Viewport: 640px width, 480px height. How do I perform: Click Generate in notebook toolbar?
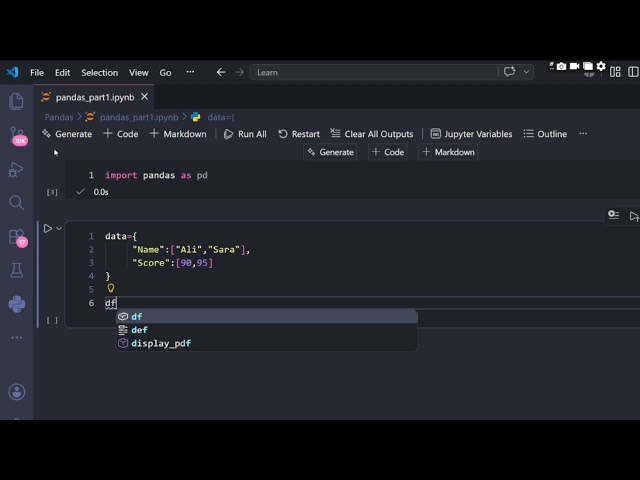click(67, 134)
